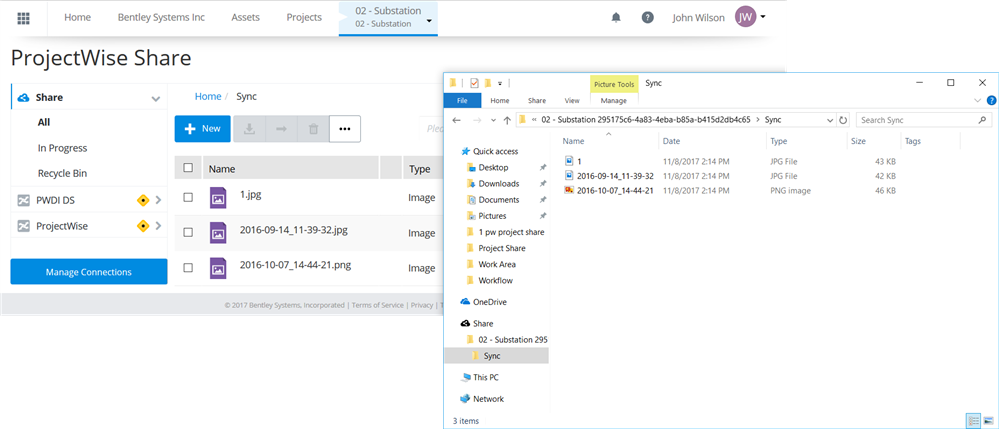This screenshot has width=999, height=429.
Task: Check the box for 2016-10-07_14-44-21.png
Action: coord(188,268)
